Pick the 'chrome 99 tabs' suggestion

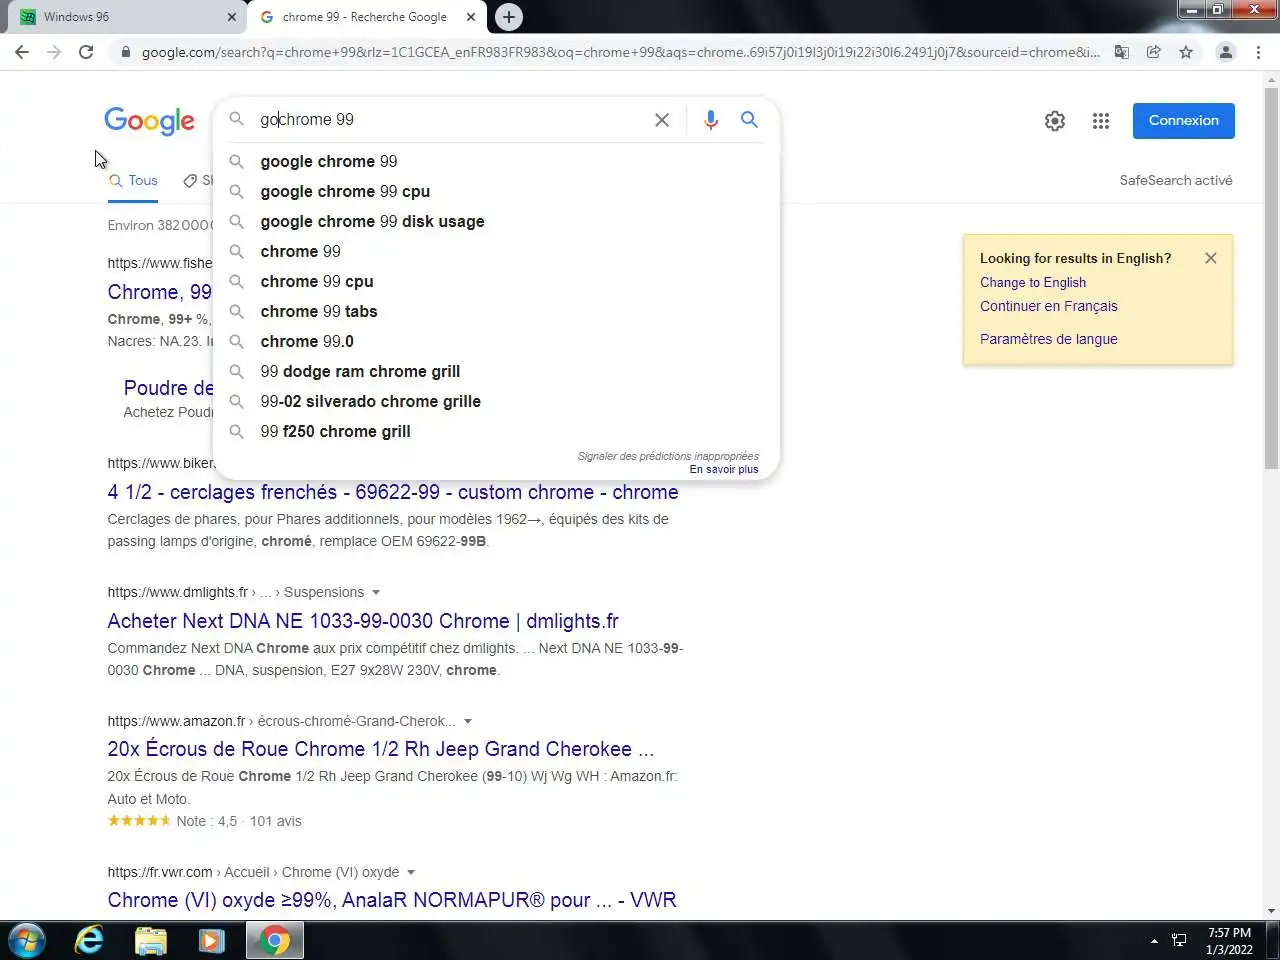click(x=496, y=311)
